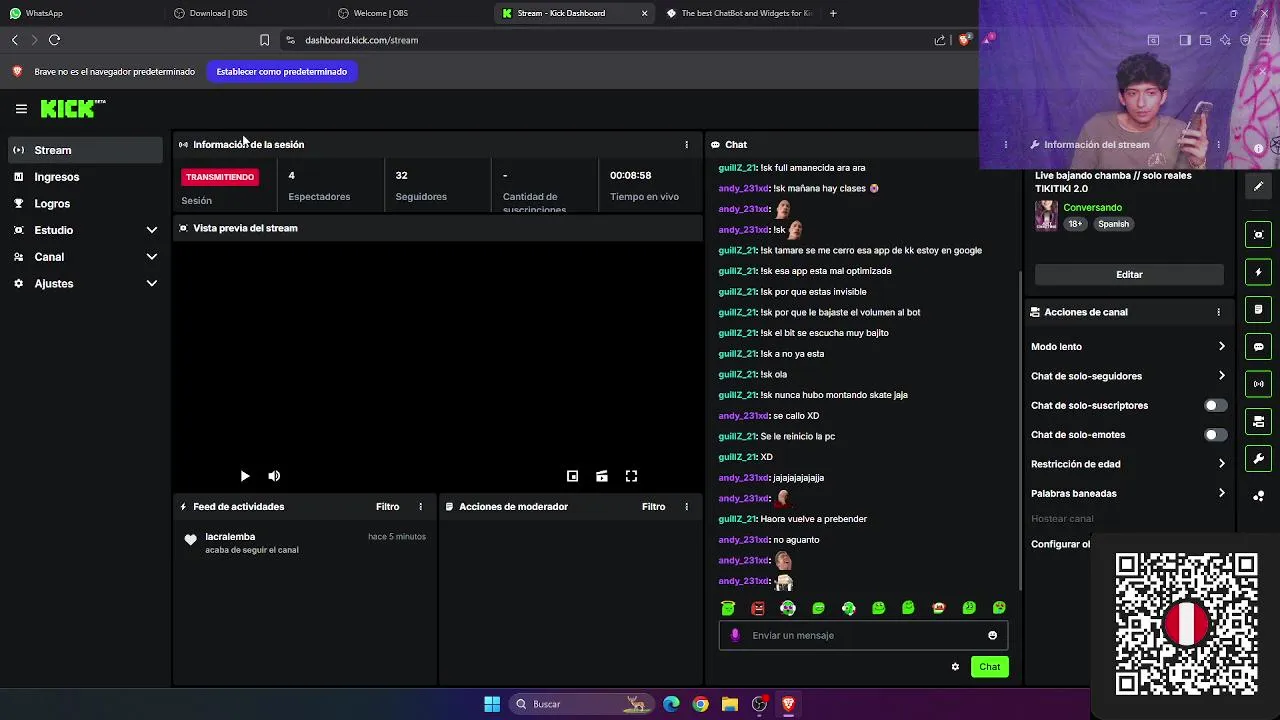Switch to the Welcome | OBS tab
The image size is (1280, 720).
[410, 13]
